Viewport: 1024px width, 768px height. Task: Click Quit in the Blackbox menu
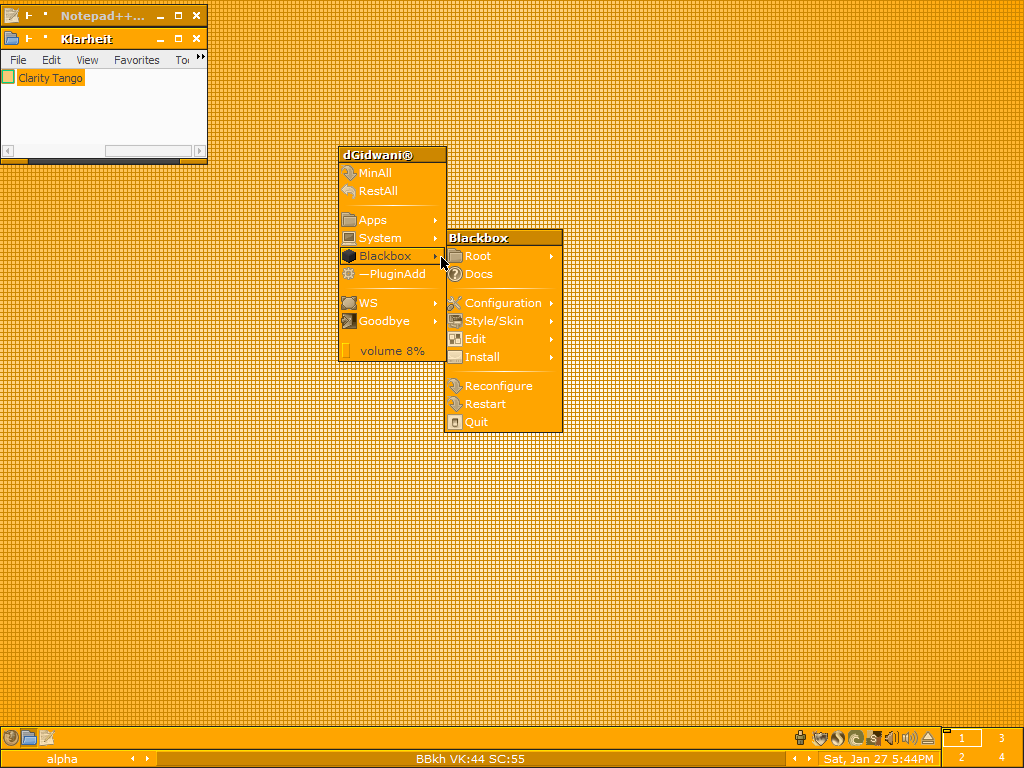503,422
